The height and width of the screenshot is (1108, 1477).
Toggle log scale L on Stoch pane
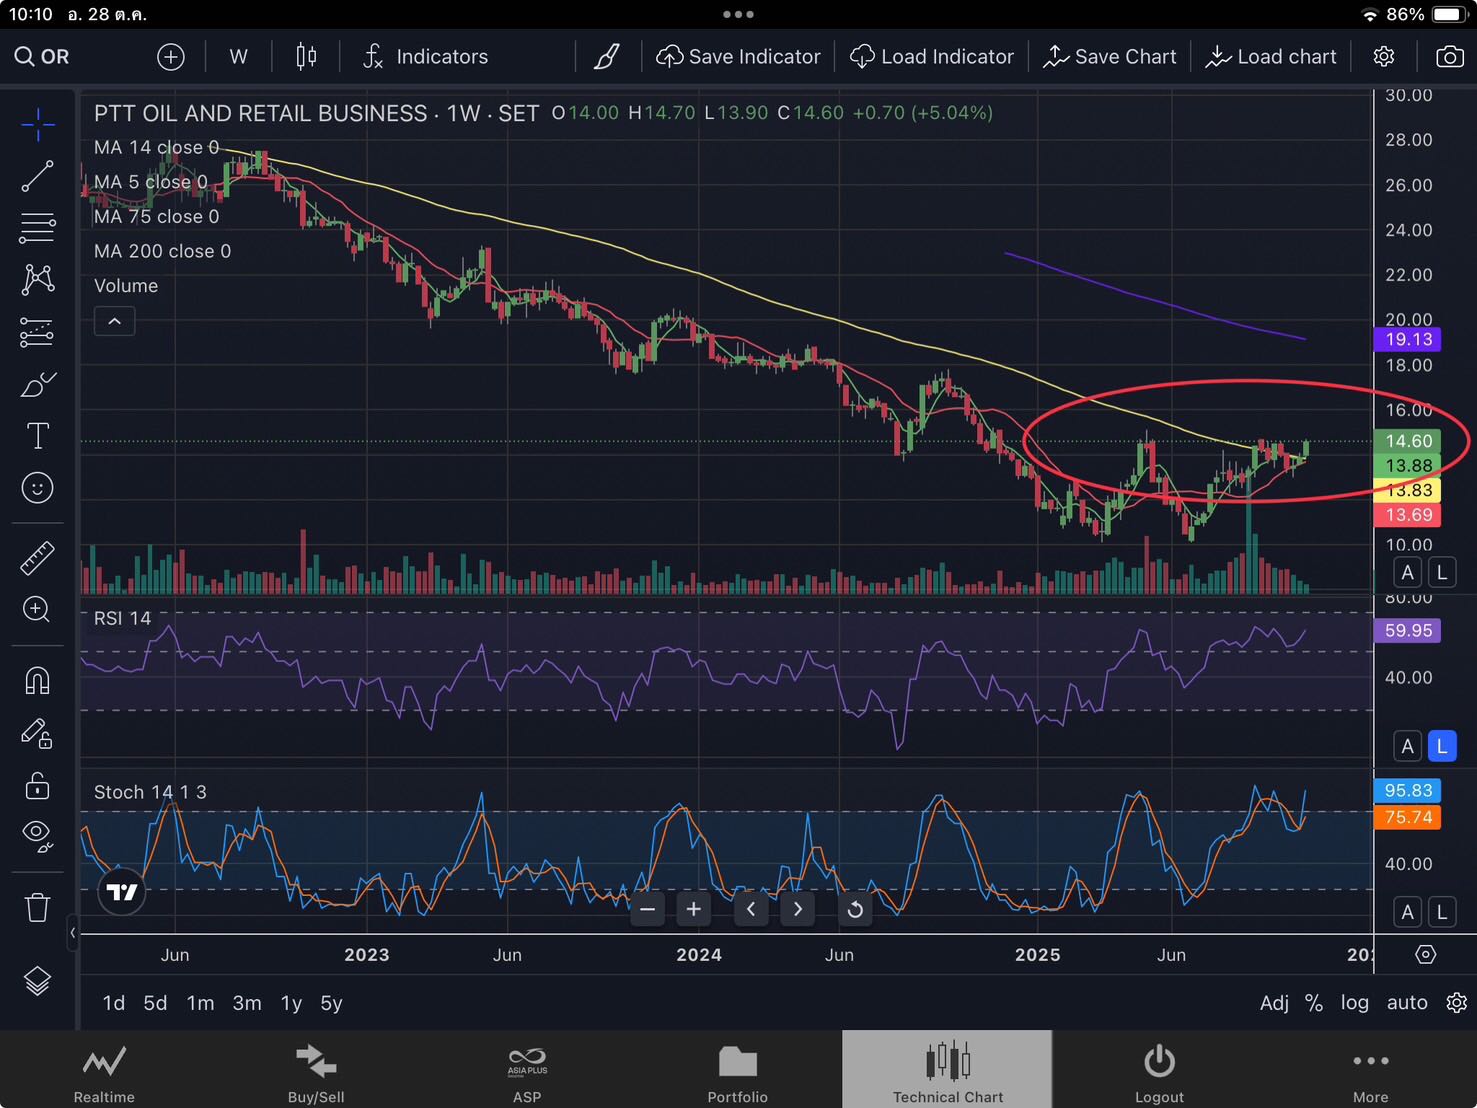1441,912
